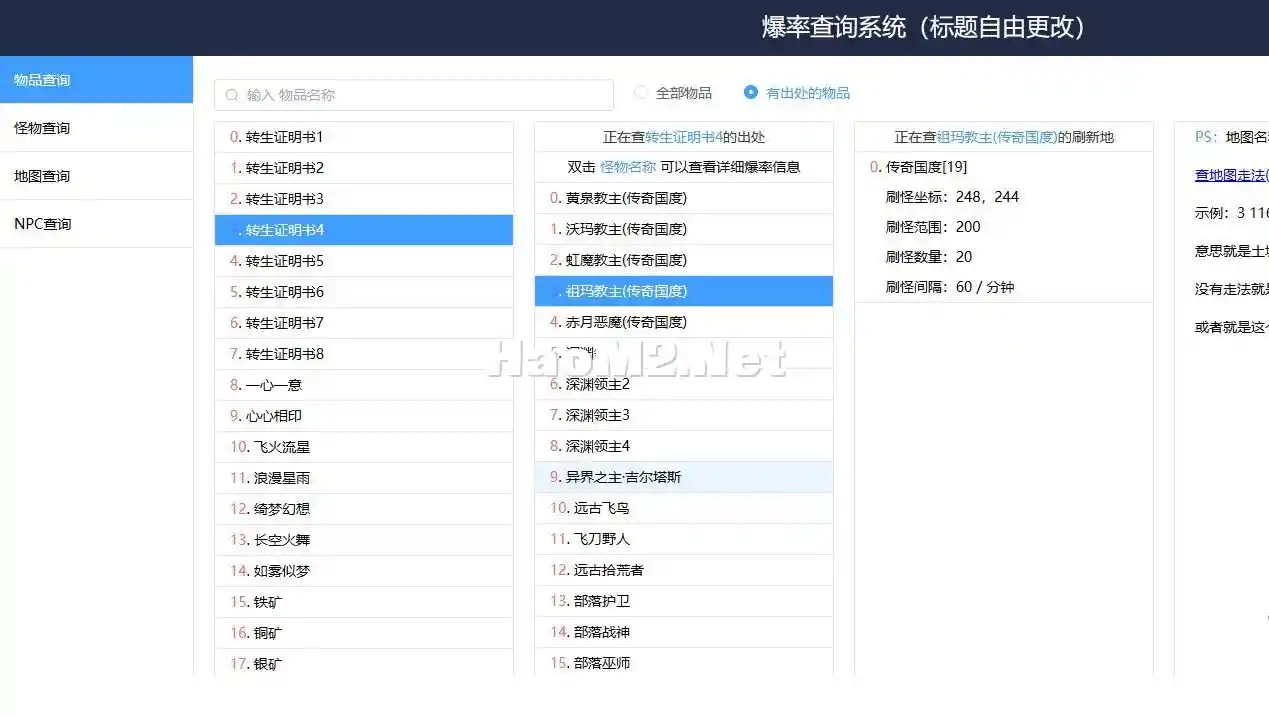Select monster 深渊领主4
The height and width of the screenshot is (714, 1269).
(684, 446)
